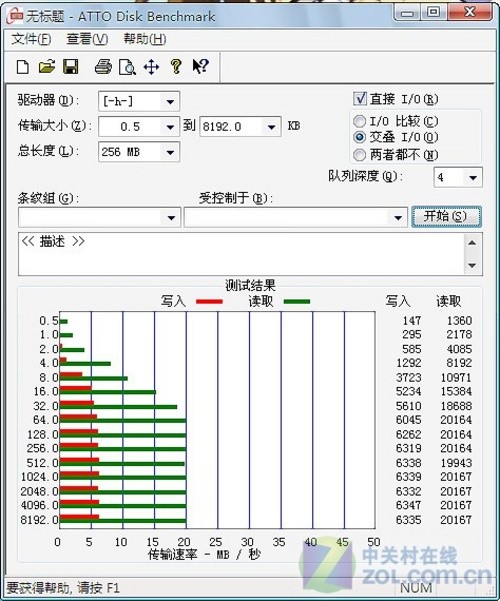Open the 驱动器 drive dropdown
Image resolution: width=500 pixels, height=601 pixels.
170,102
